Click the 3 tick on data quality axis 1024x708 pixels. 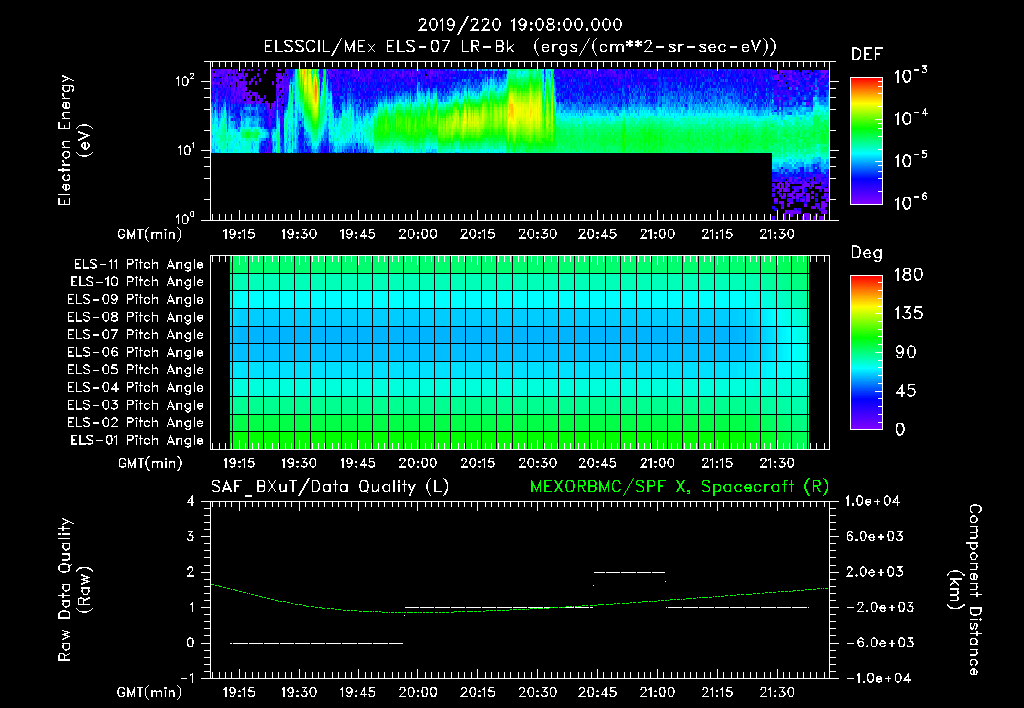coord(191,536)
